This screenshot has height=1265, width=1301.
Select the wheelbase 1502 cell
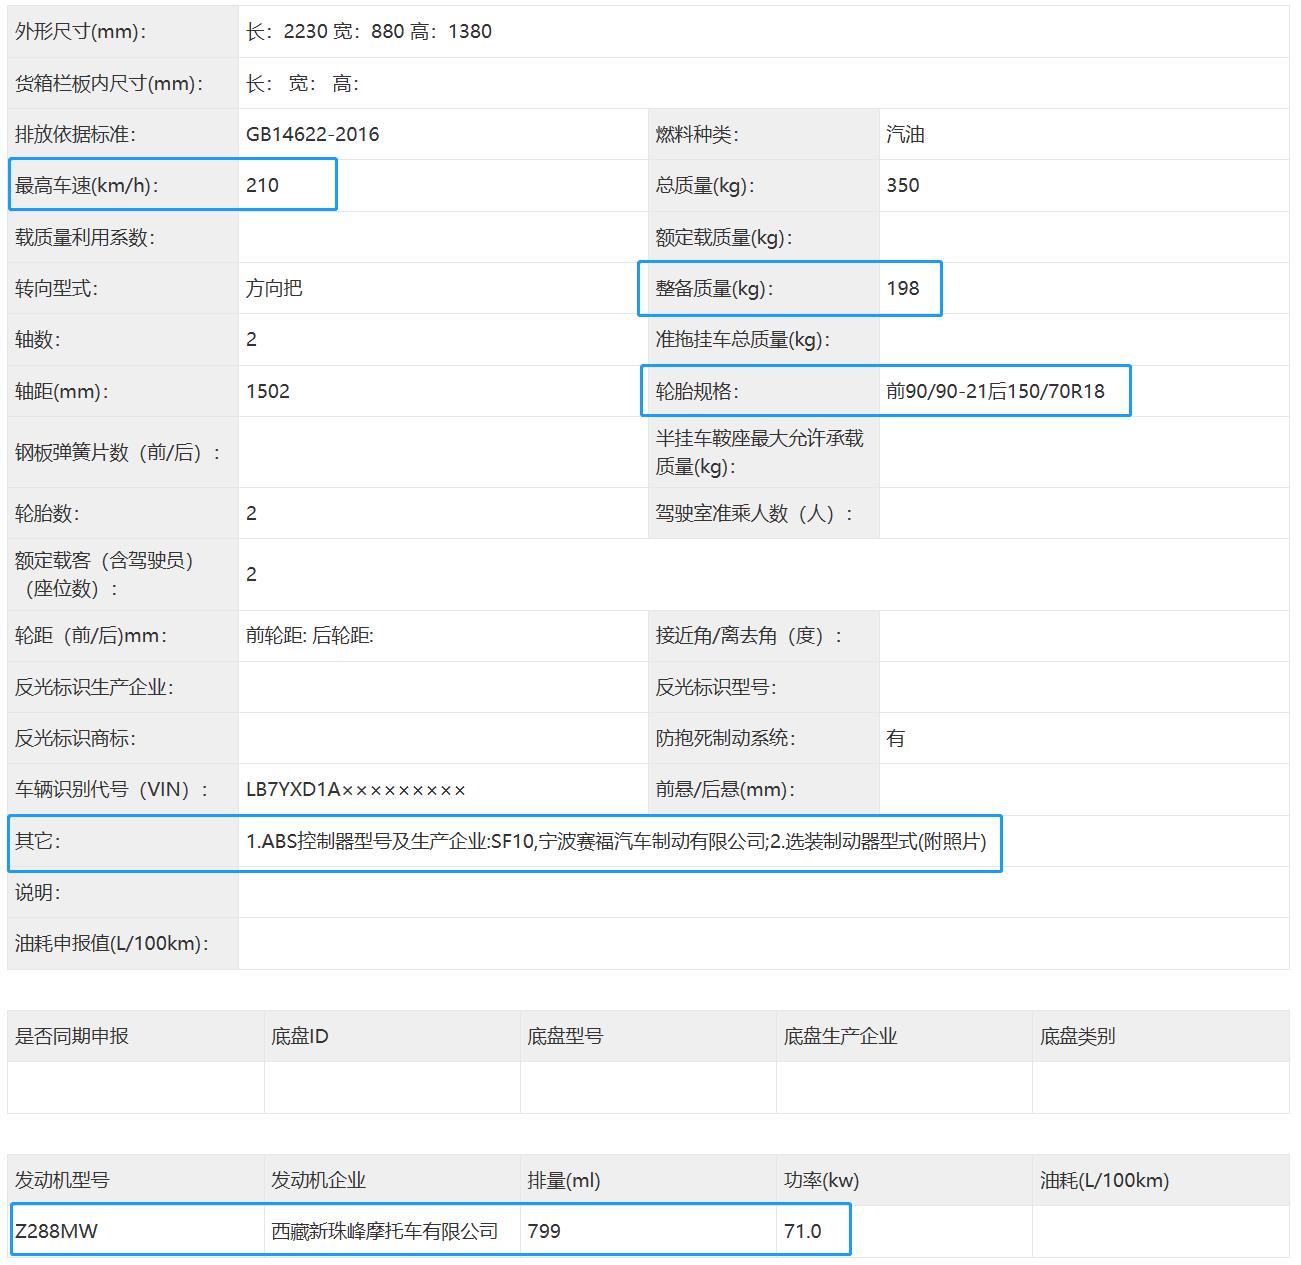coord(268,391)
